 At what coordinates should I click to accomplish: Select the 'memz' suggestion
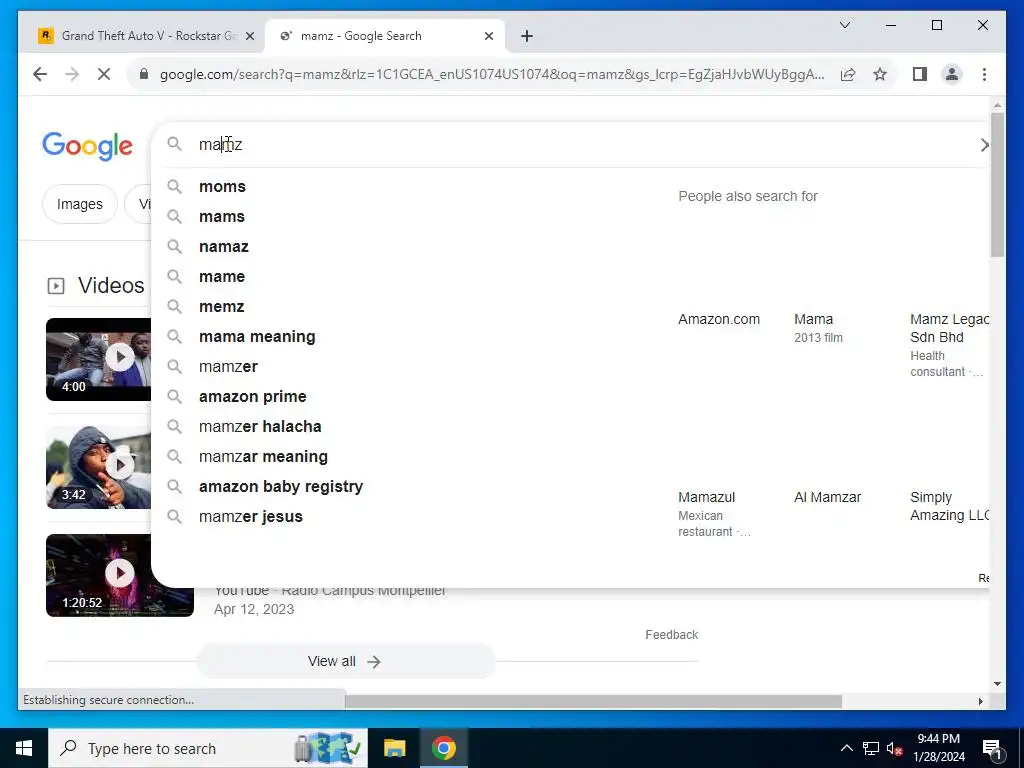221,307
